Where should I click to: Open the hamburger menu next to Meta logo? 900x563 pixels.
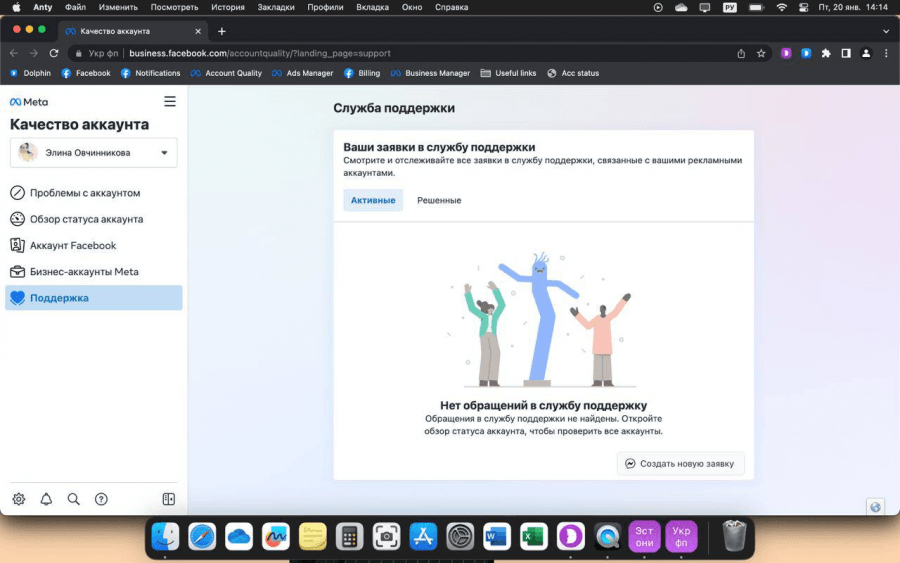pyautogui.click(x=170, y=102)
